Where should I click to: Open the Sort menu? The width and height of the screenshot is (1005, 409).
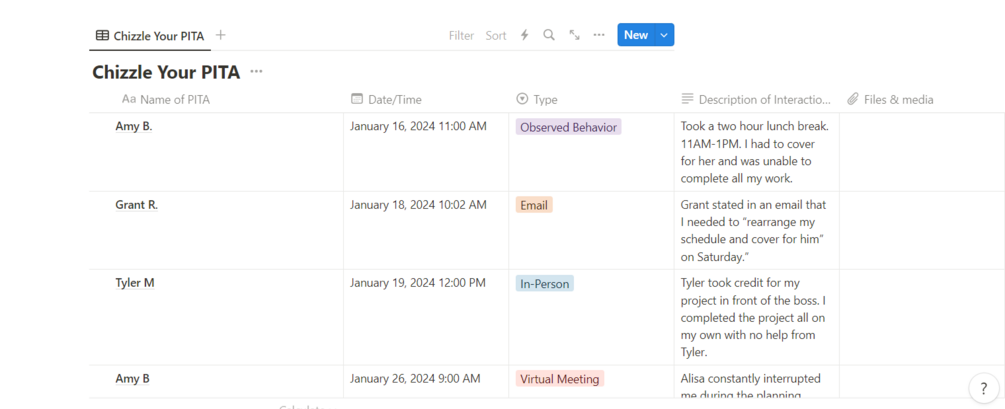click(x=496, y=35)
